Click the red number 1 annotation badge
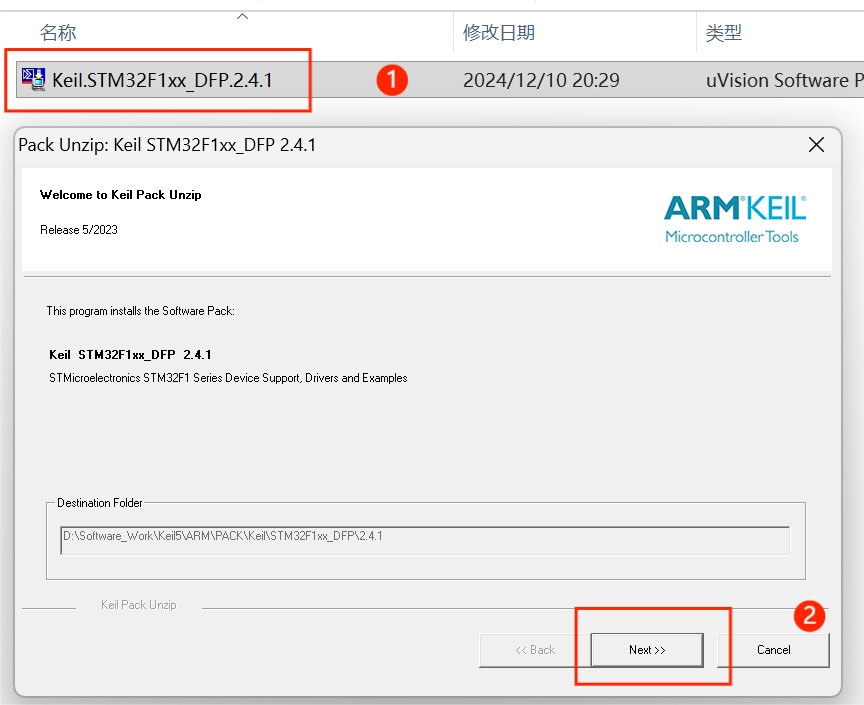The height and width of the screenshot is (705, 864). [x=392, y=80]
